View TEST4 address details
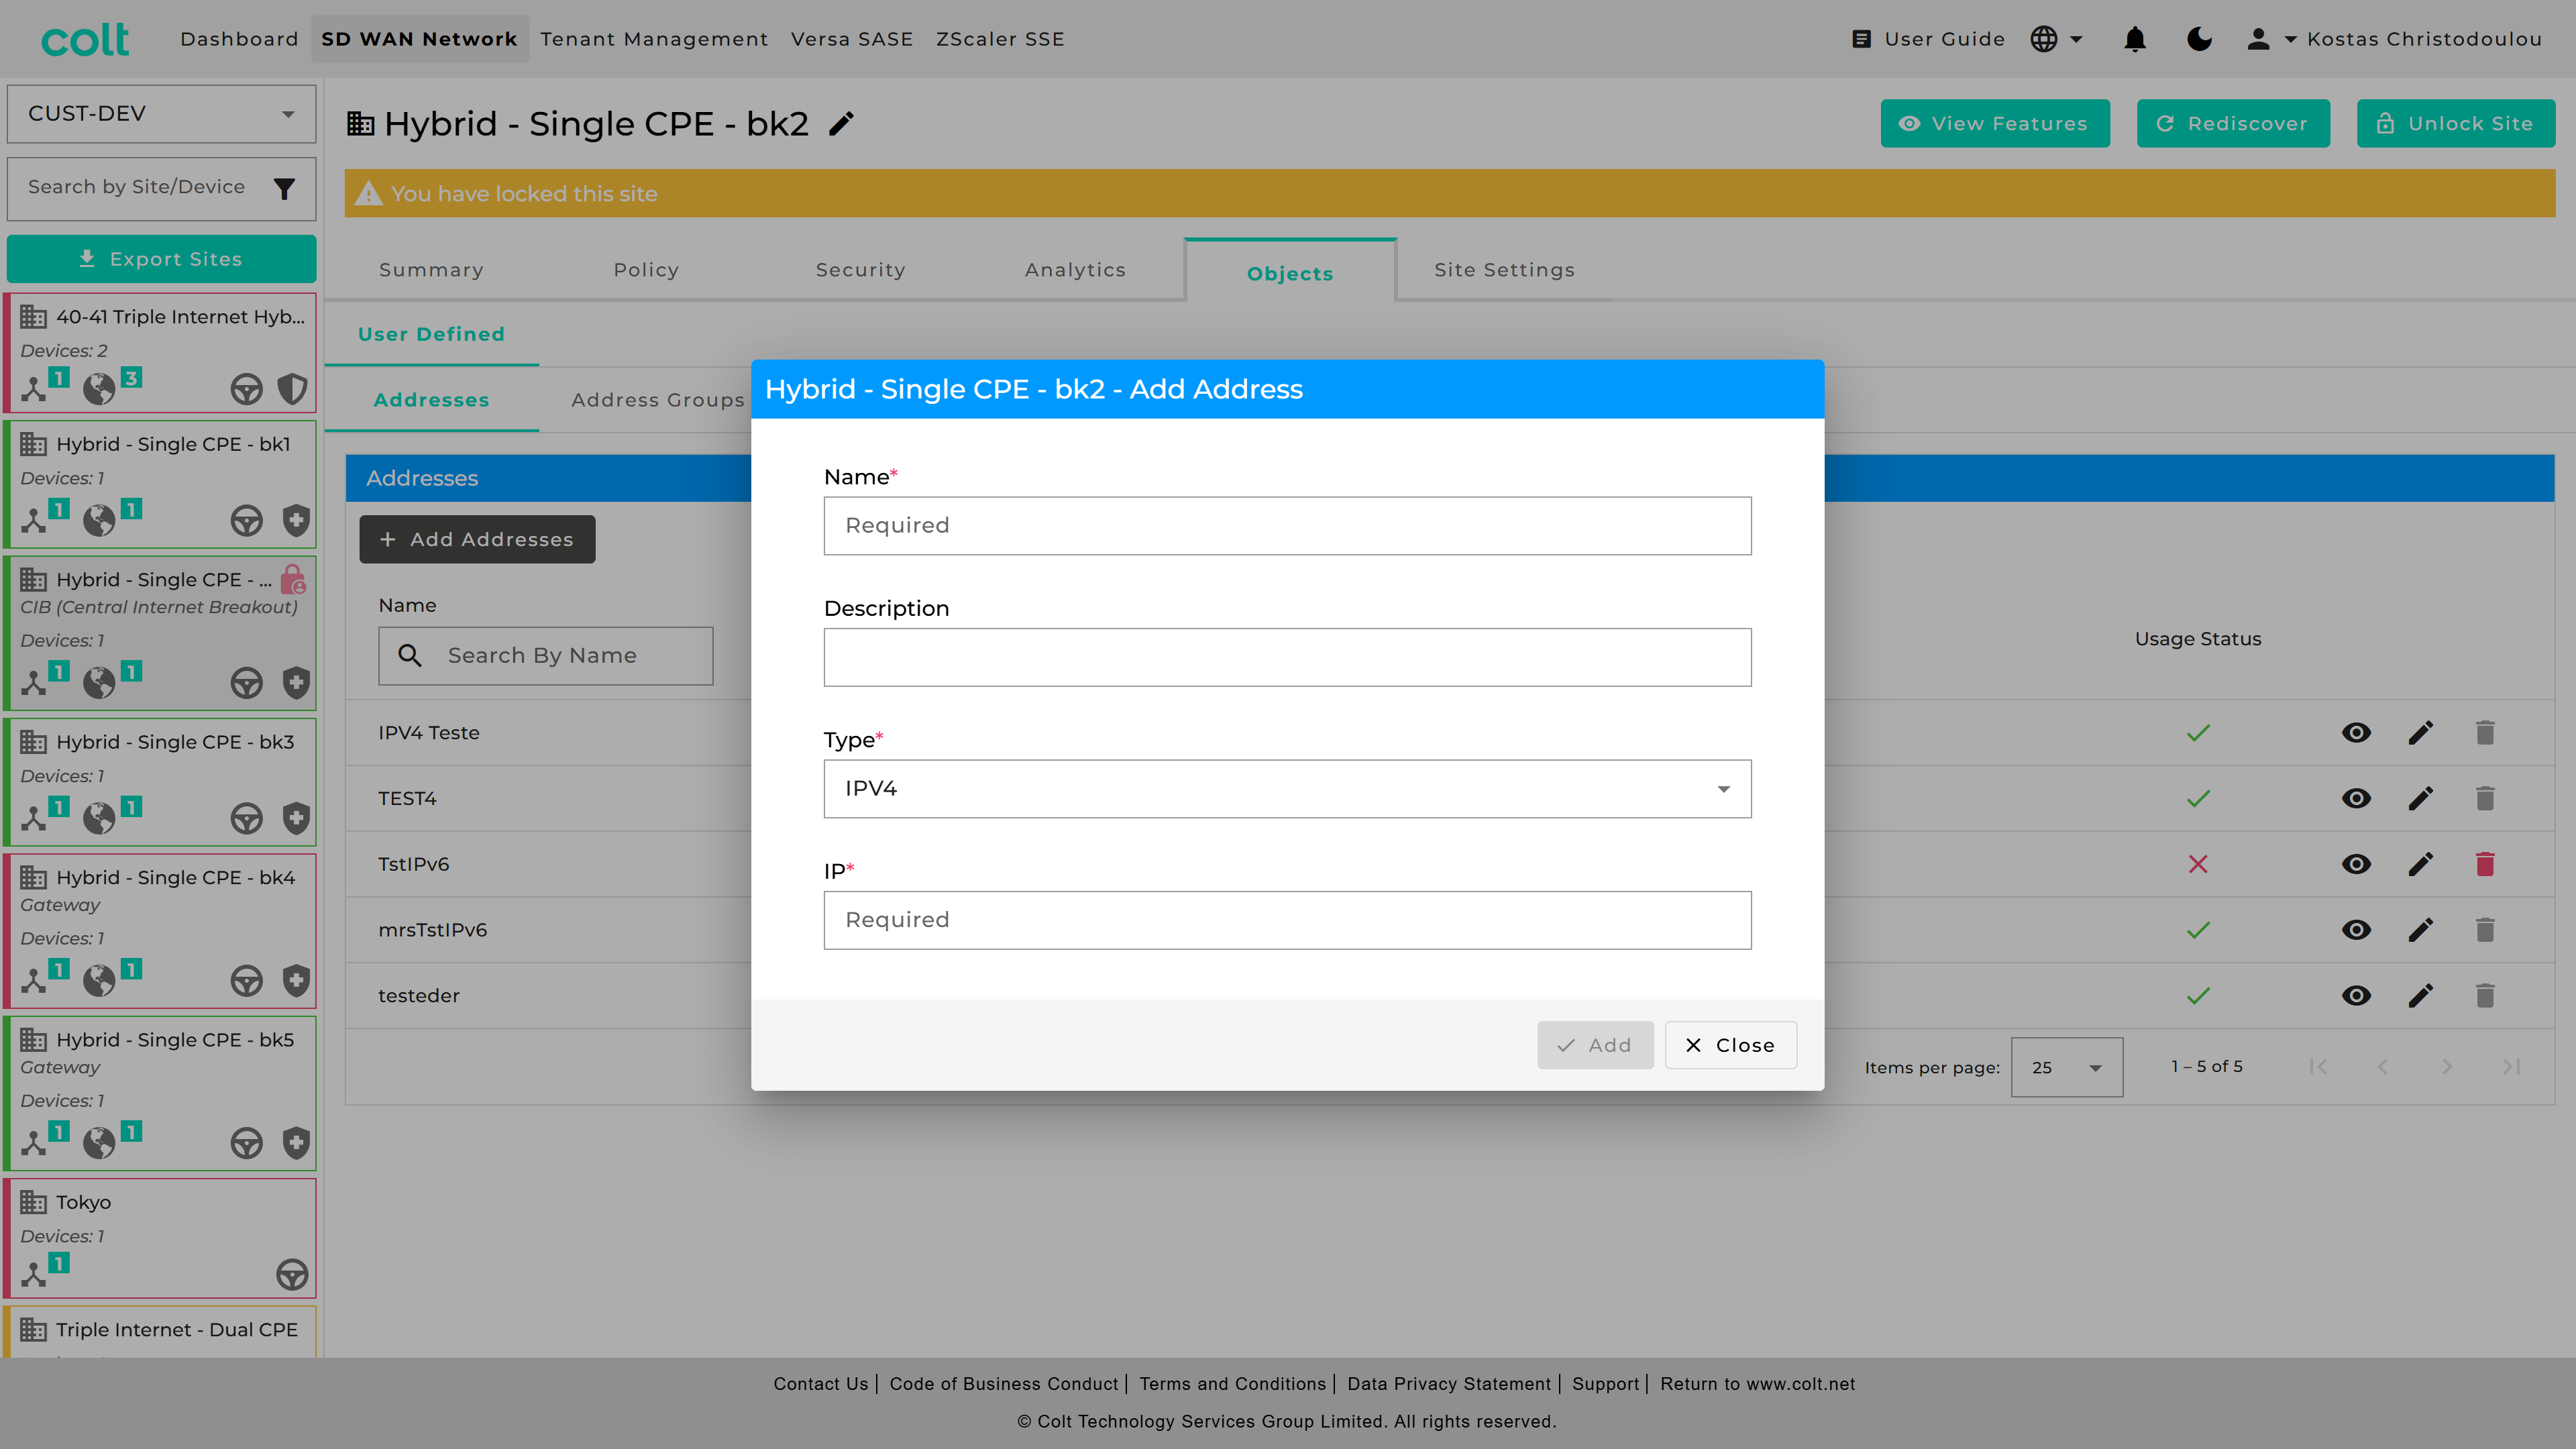Screen dimensions: 2576x1449 (x=2356, y=799)
